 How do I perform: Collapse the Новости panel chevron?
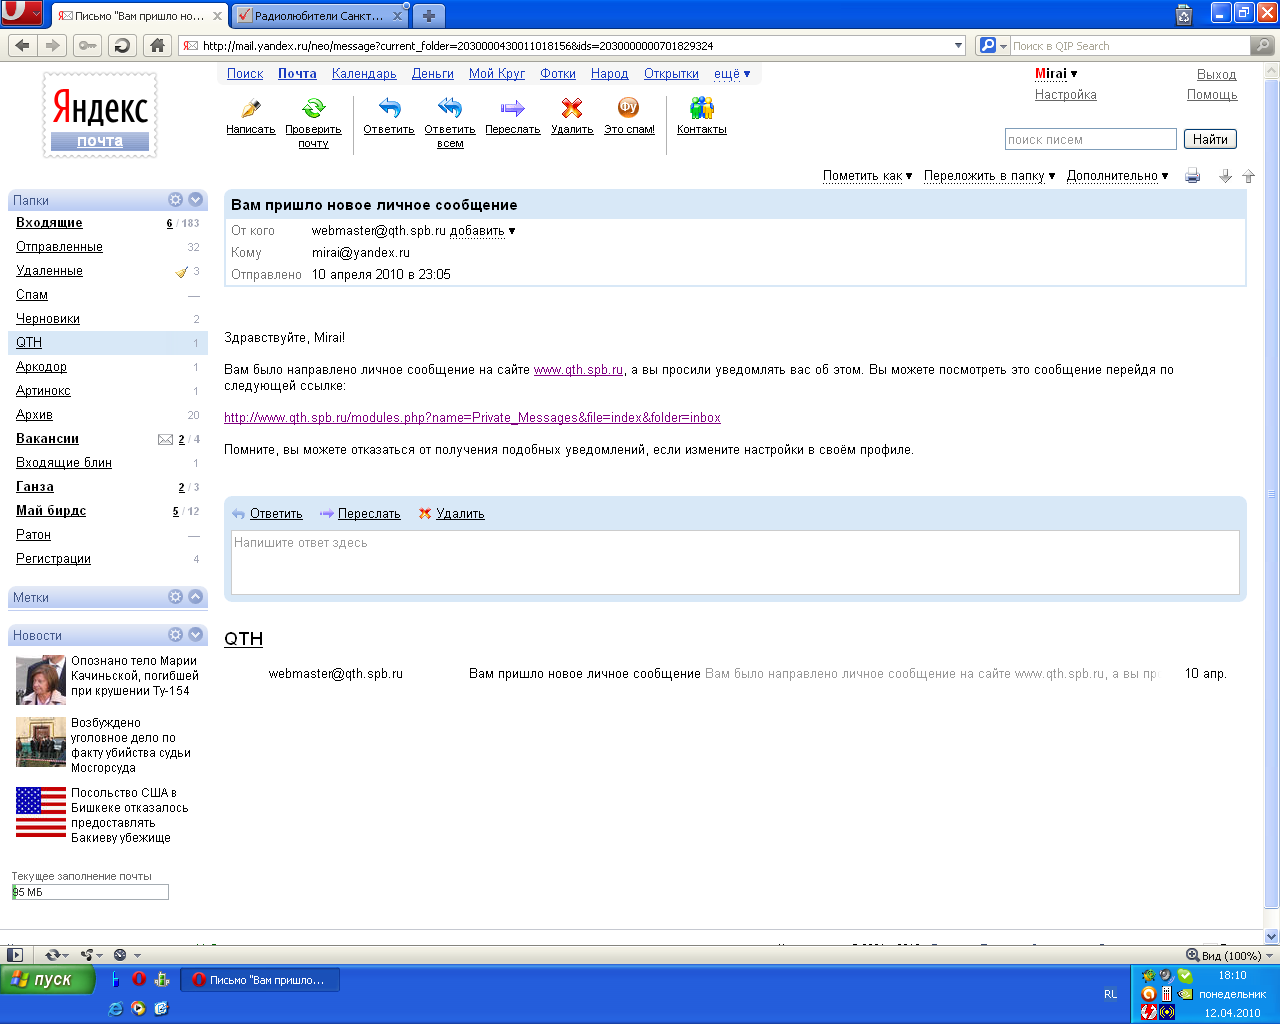coord(196,634)
